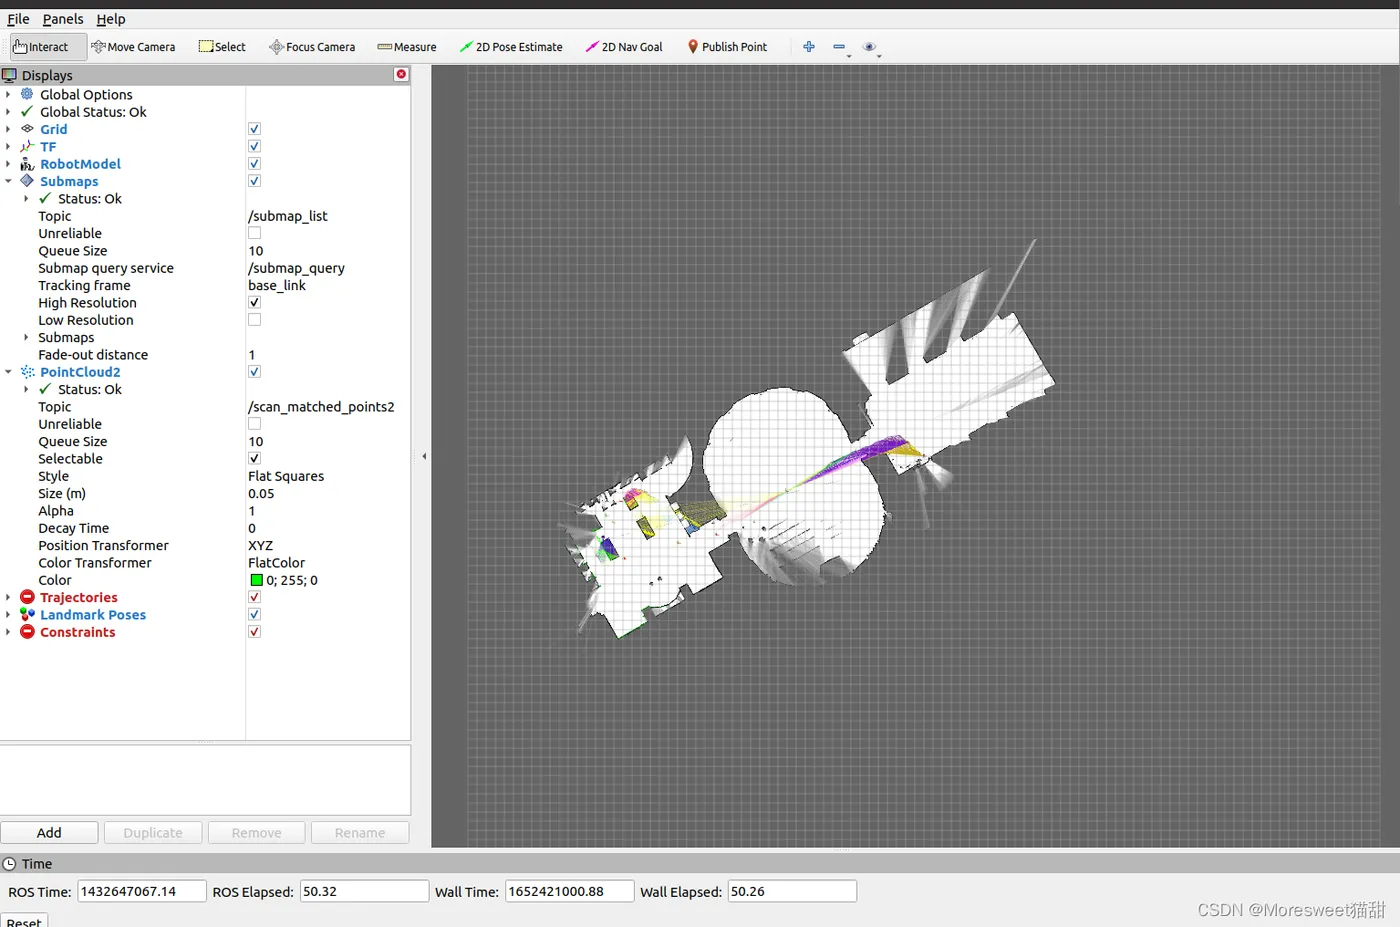Choose the Select tool
This screenshot has width=1400, height=927.
(222, 47)
